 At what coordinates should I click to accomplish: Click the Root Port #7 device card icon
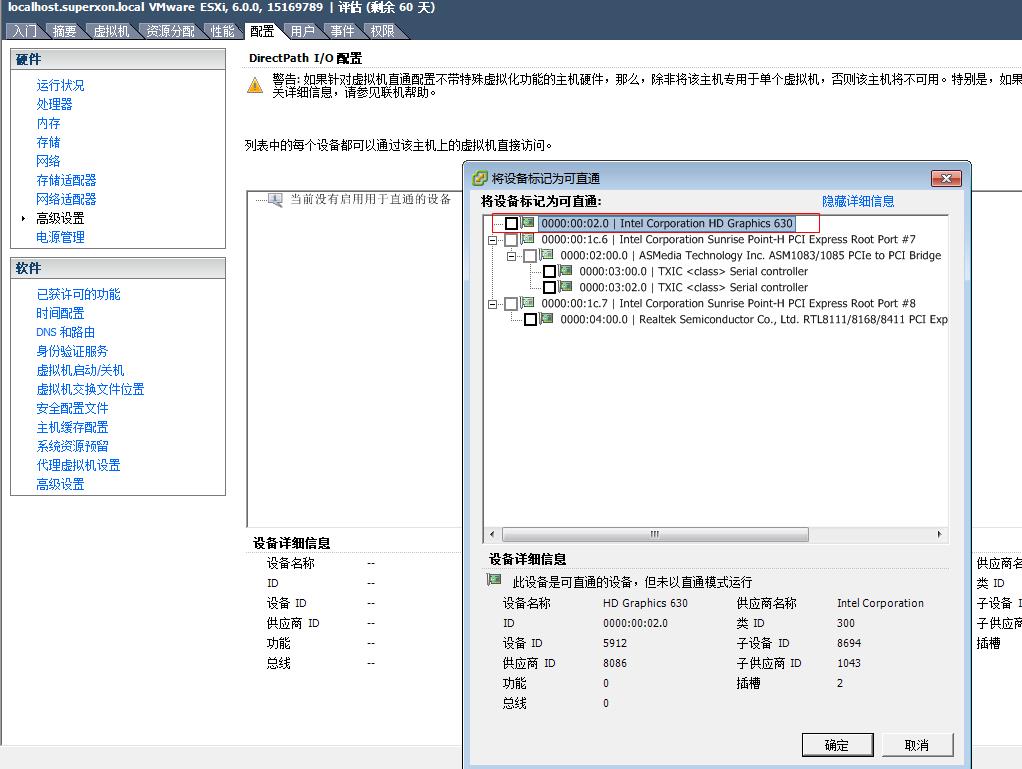point(527,239)
